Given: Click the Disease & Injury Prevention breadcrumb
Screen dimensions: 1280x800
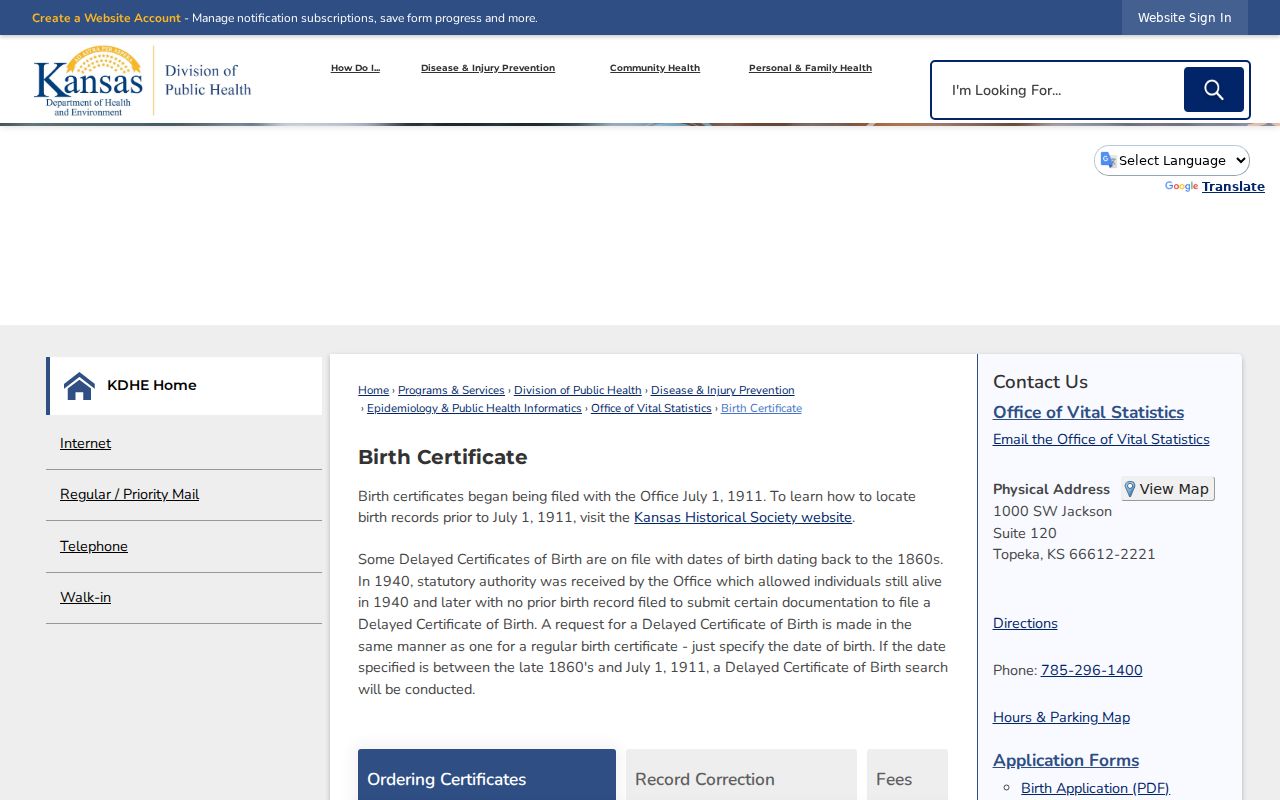Looking at the screenshot, I should 722,391.
